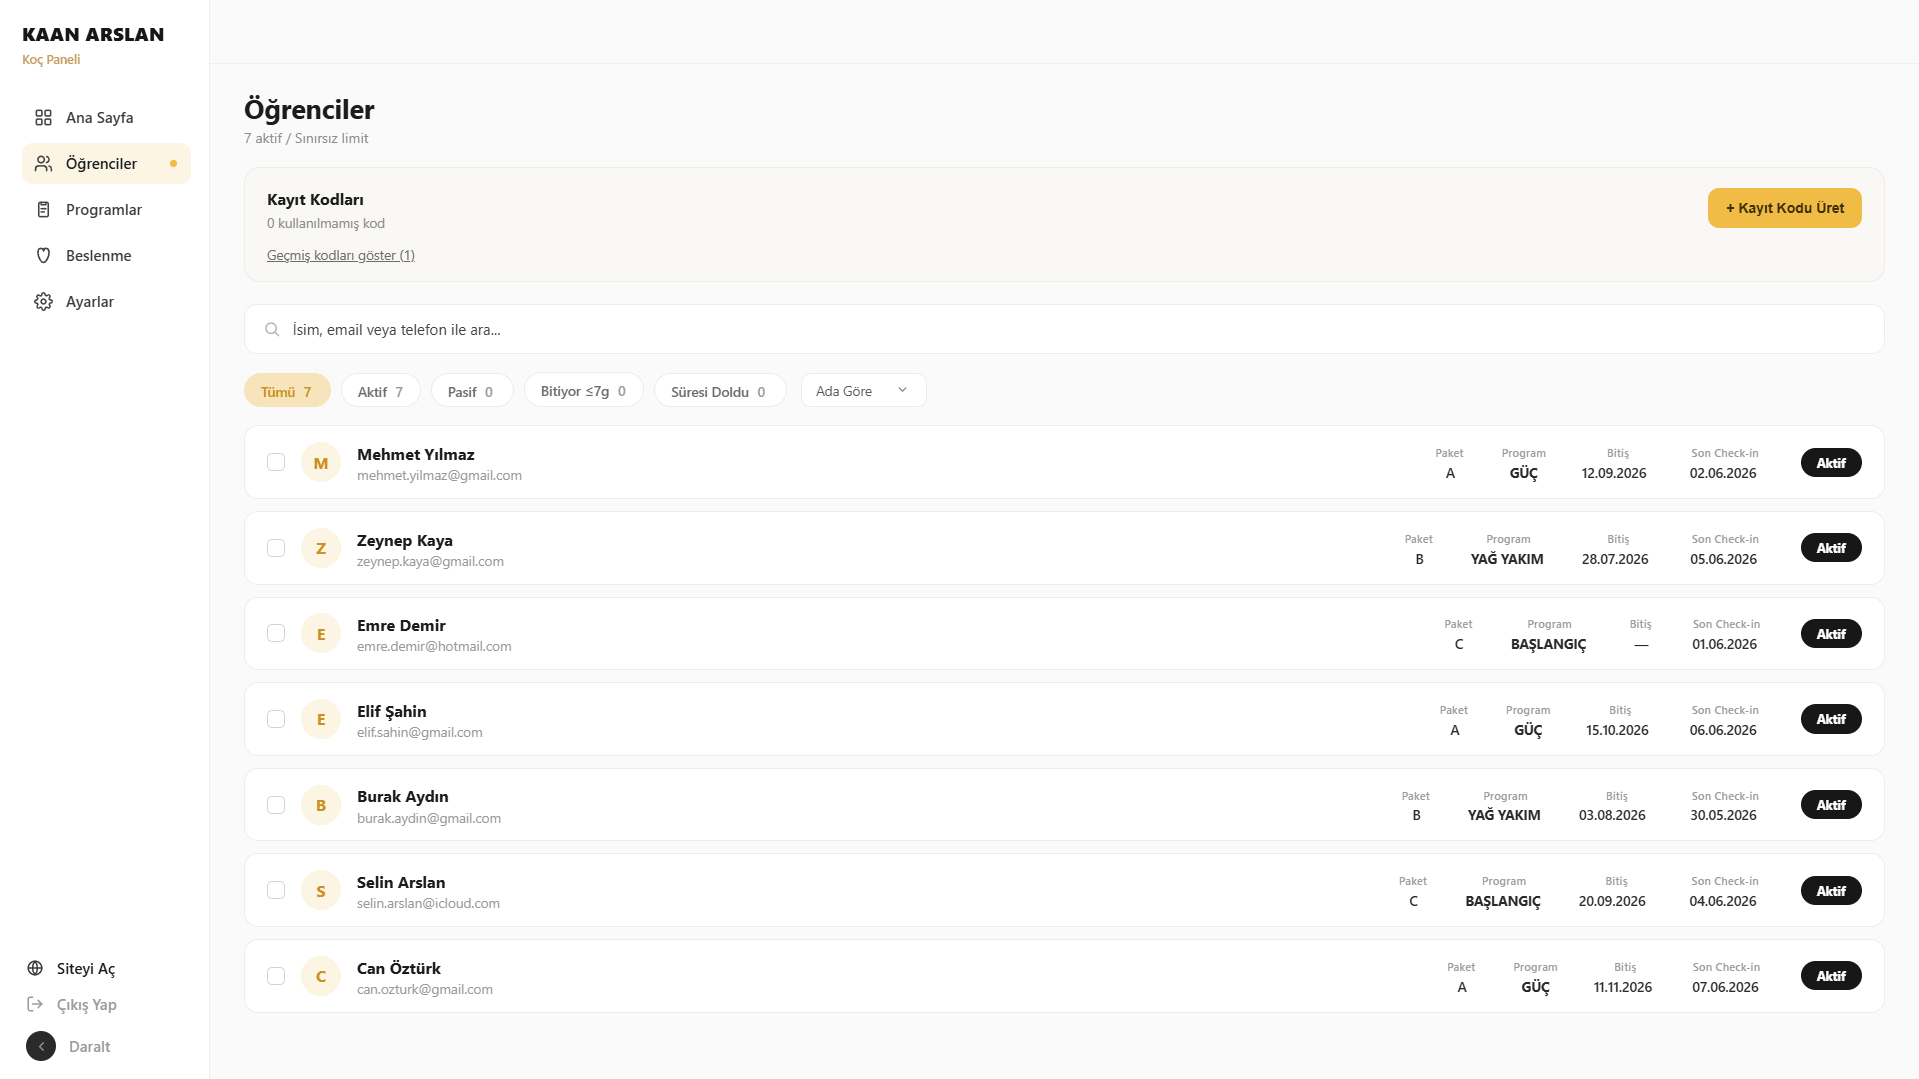1919x1079 pixels.
Task: Click Elif Şahin's Aktif status badge
Action: [x=1831, y=719]
